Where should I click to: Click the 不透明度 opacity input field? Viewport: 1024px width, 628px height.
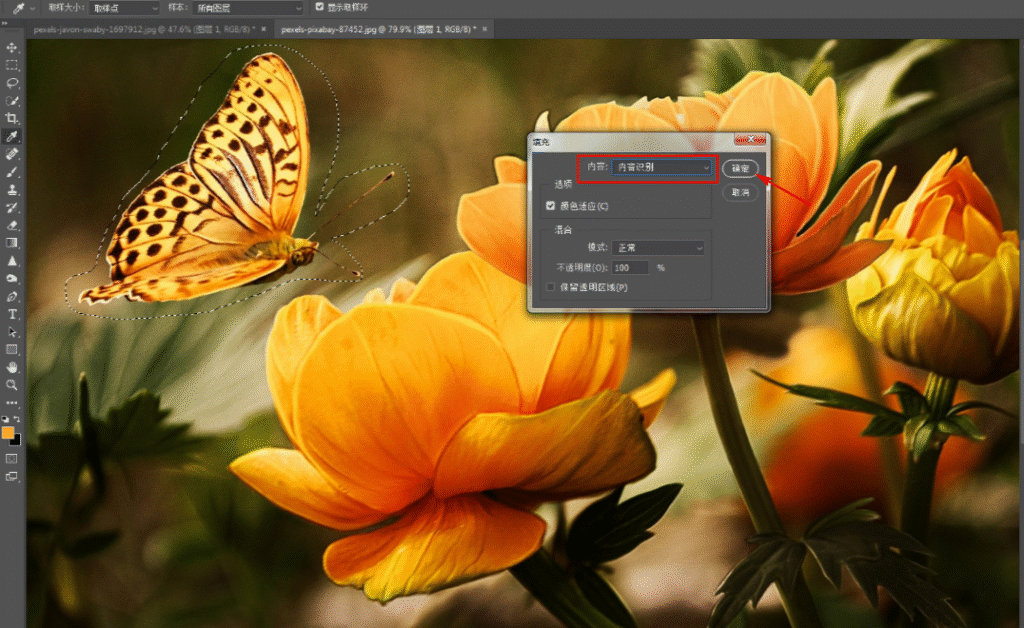[x=630, y=268]
